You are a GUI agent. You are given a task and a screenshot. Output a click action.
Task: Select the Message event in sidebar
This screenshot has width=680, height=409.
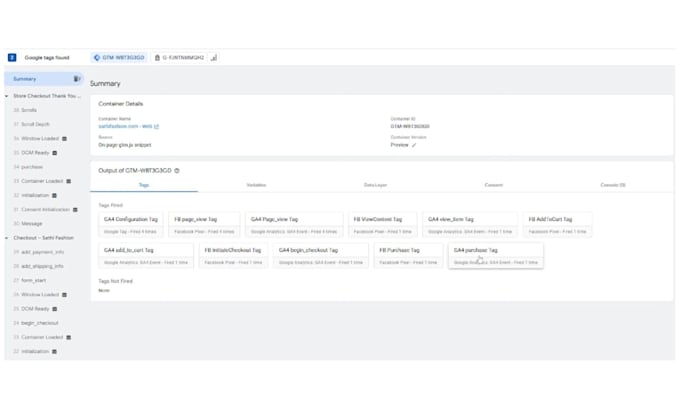click(32, 224)
